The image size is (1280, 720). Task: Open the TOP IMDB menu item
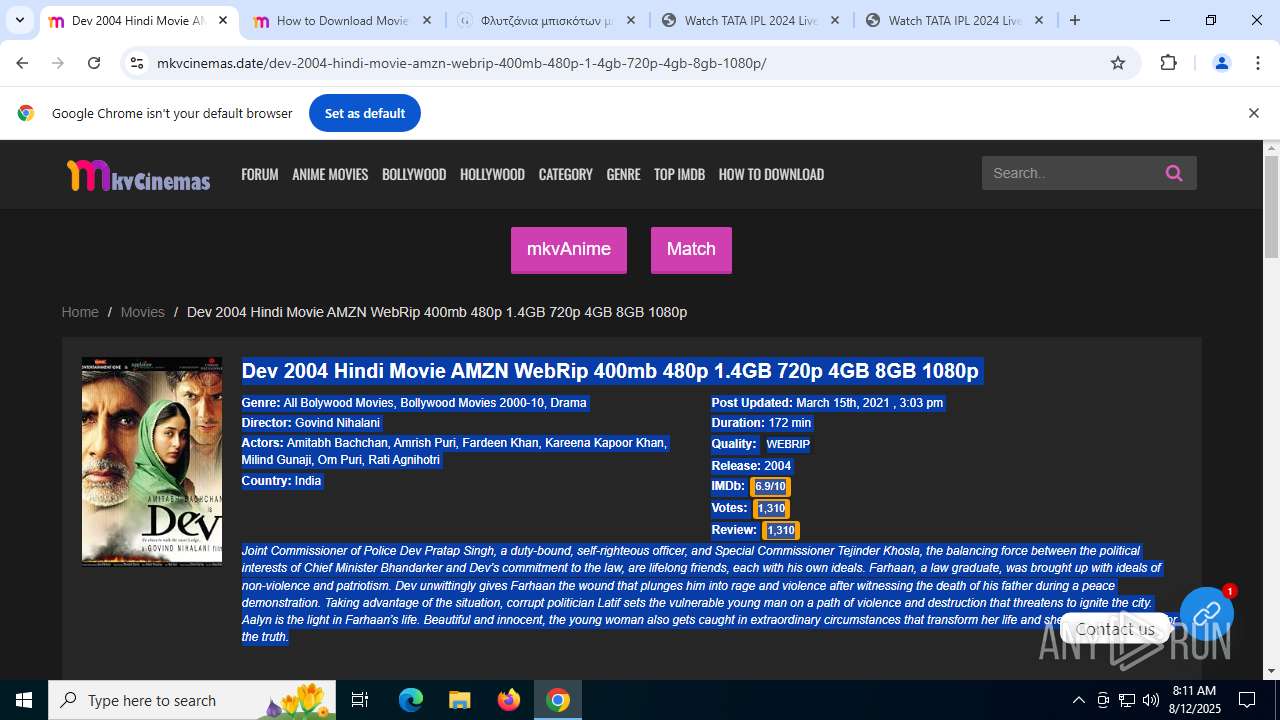pos(679,174)
